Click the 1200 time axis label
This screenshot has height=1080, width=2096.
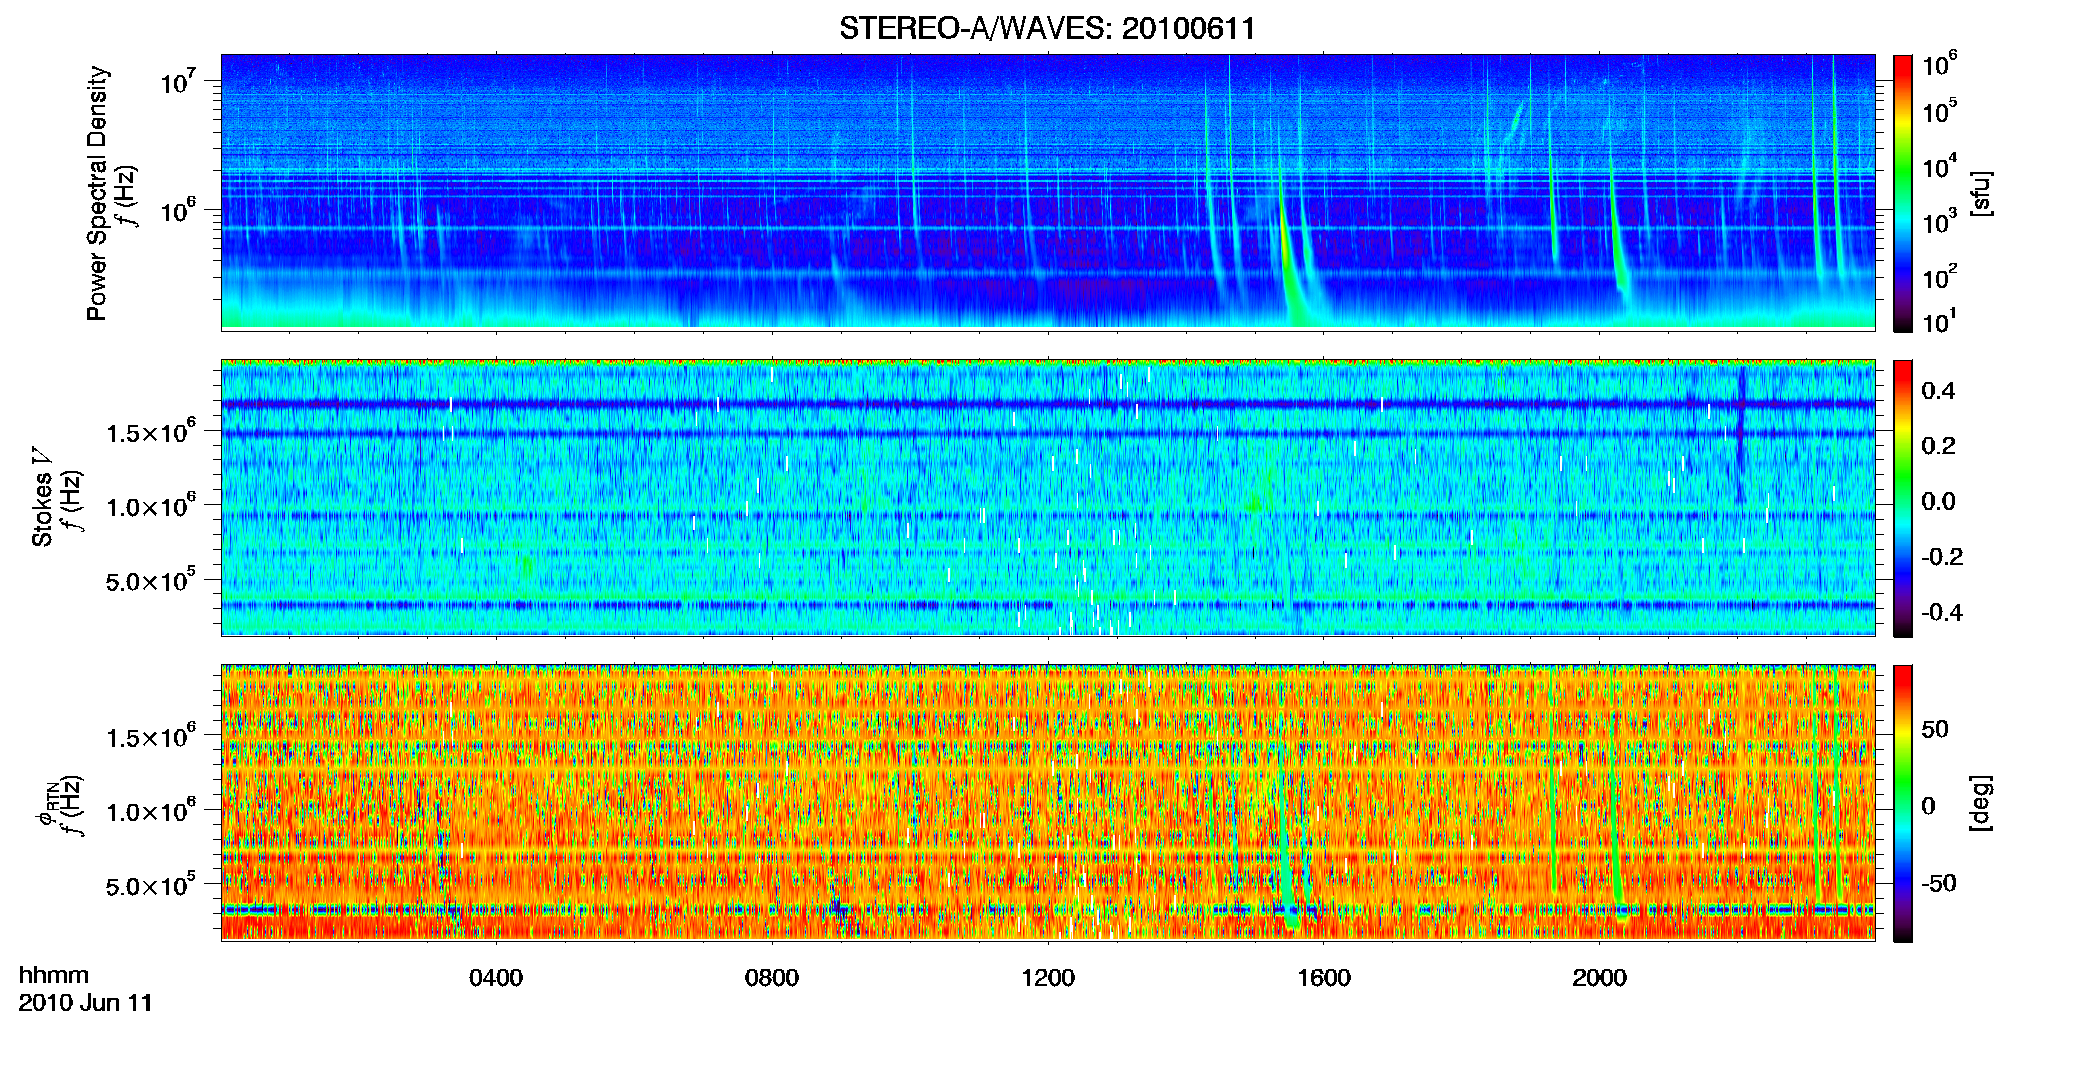pyautogui.click(x=1048, y=978)
